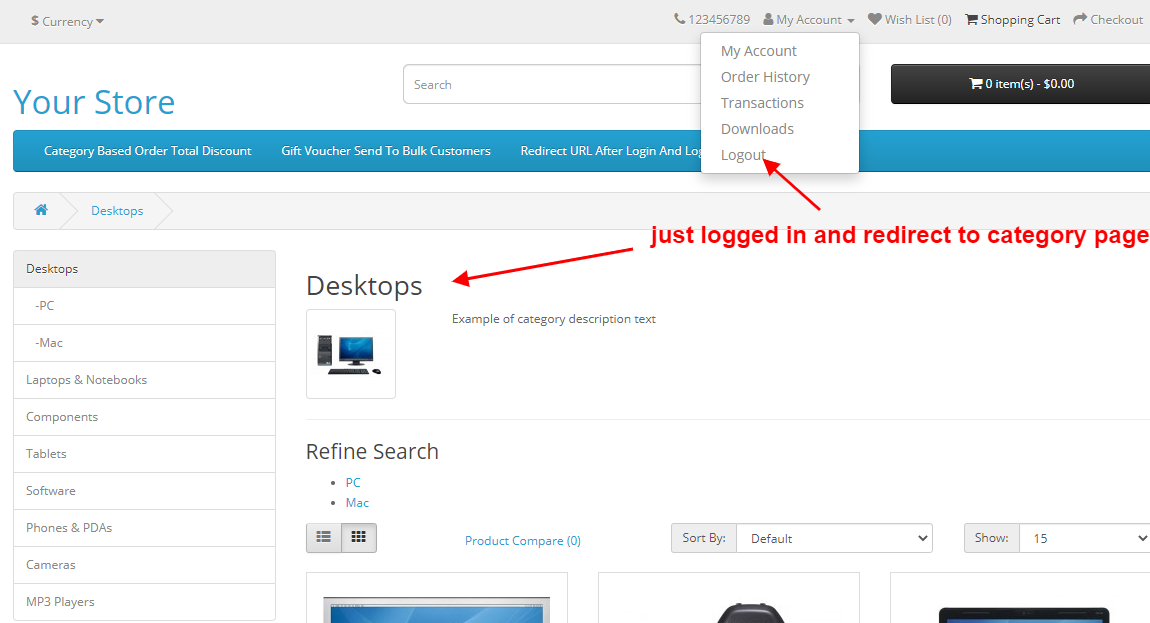Open Category Based Order Total Discount menu
The image size is (1150, 623).
[x=147, y=150]
